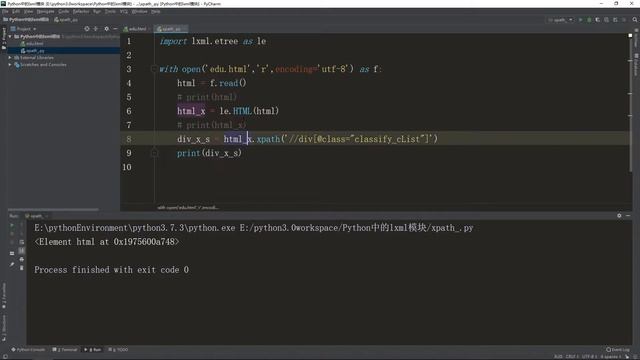Open Python Console tool window
This screenshot has width=640, height=360.
click(28, 350)
